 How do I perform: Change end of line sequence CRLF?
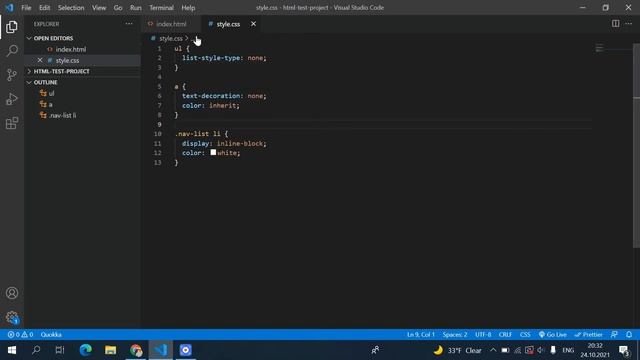pyautogui.click(x=505, y=335)
